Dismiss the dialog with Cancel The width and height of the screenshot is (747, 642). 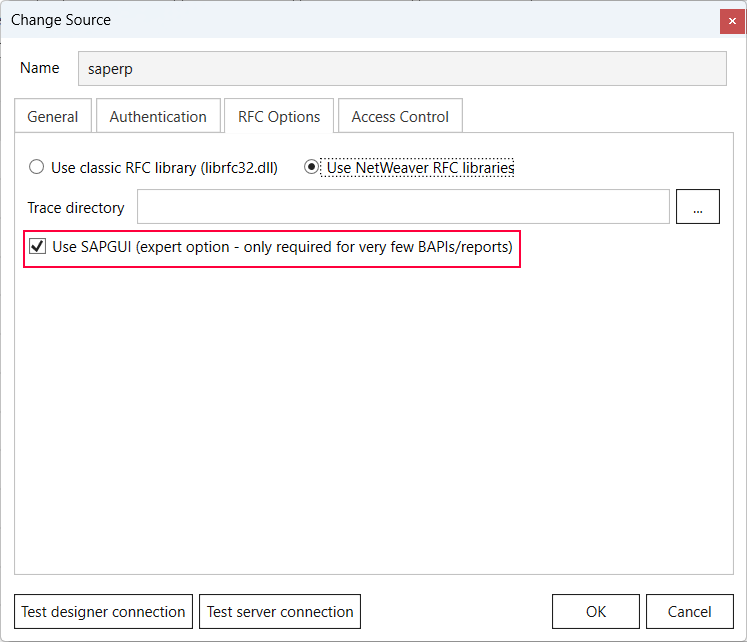point(689,611)
